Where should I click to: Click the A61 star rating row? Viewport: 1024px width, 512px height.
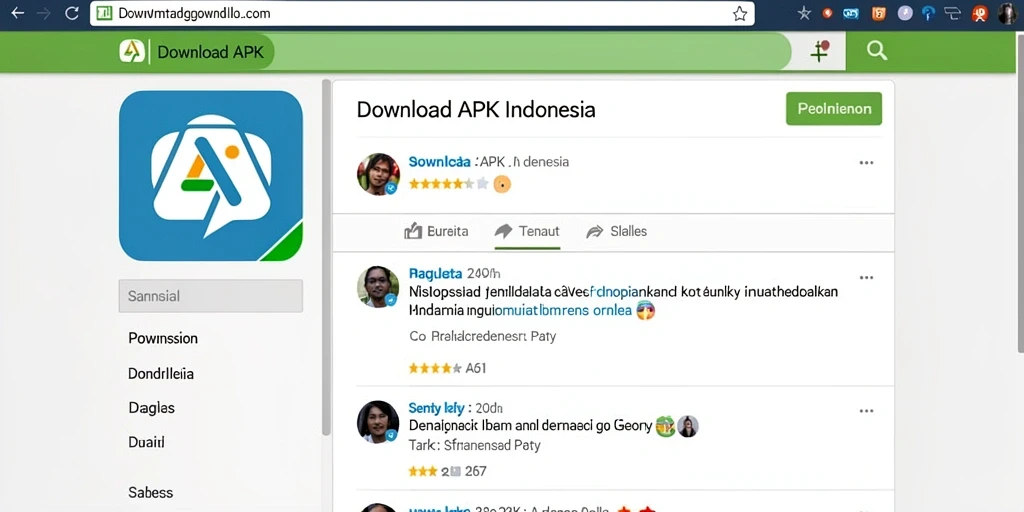click(x=447, y=368)
